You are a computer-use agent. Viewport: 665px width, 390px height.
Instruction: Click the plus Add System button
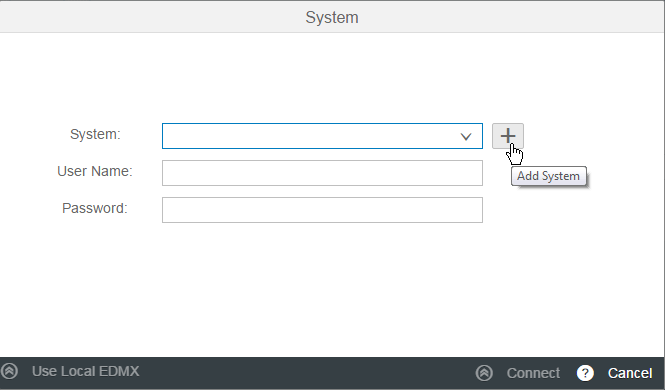tap(508, 136)
